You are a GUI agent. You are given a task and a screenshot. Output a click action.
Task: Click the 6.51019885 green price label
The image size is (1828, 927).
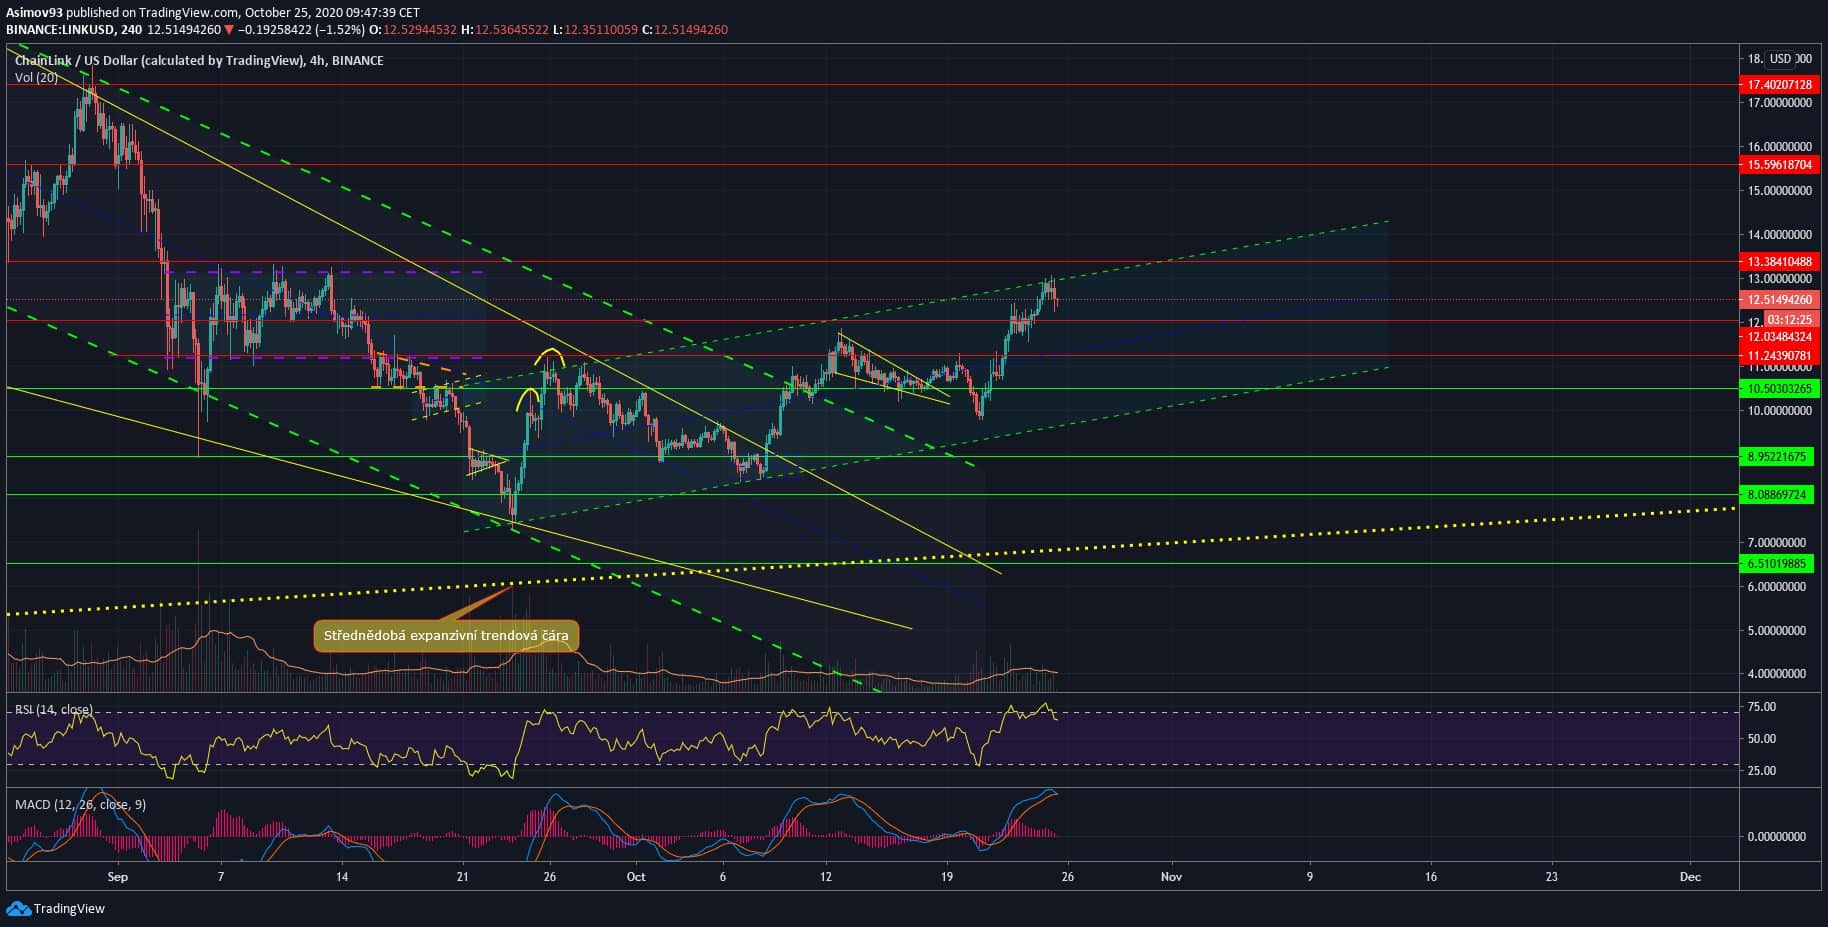(1778, 564)
